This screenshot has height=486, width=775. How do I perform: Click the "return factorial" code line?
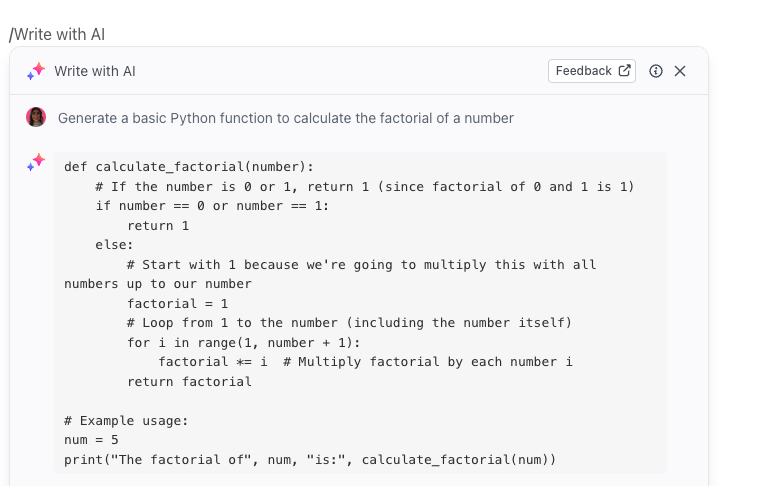pyautogui.click(x=189, y=382)
